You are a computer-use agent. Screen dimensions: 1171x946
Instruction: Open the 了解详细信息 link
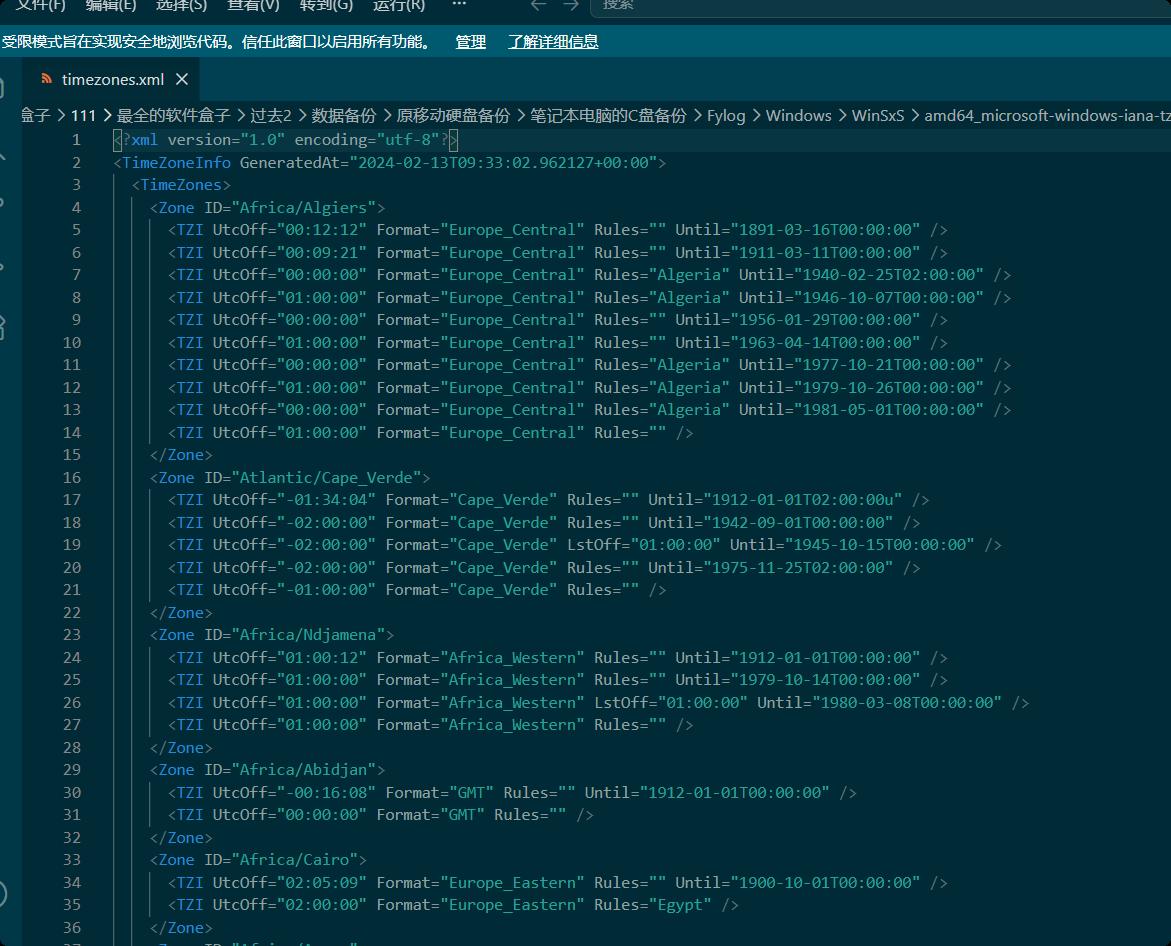tap(553, 42)
